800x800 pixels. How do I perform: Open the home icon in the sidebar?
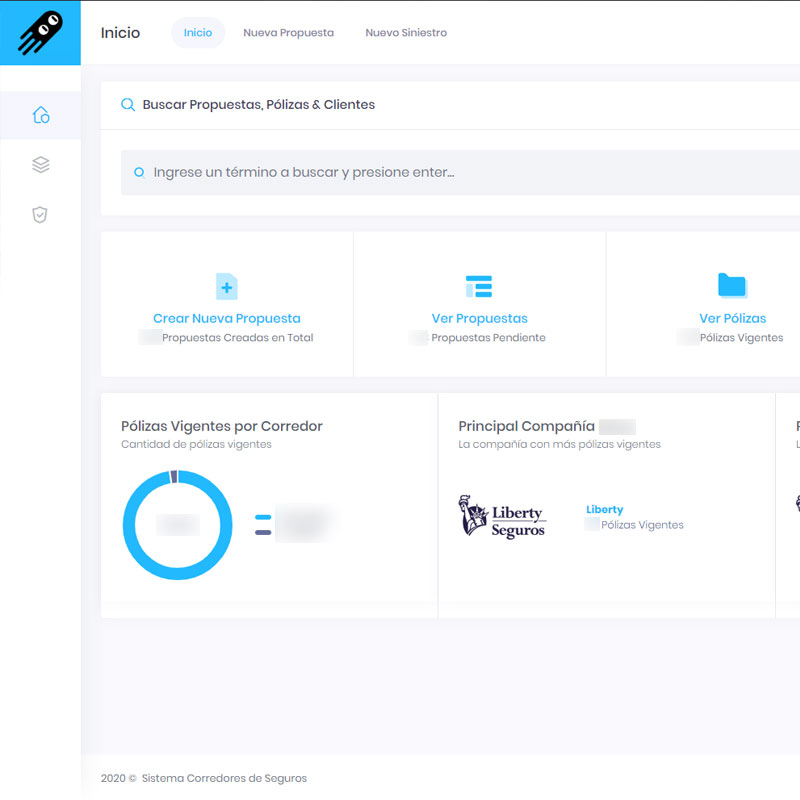pos(40,115)
